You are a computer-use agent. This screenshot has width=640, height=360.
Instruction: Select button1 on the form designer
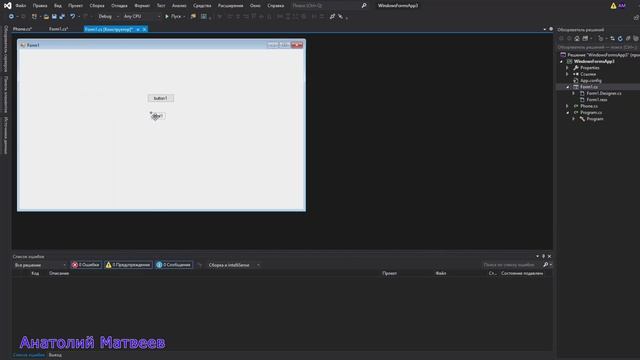(x=161, y=98)
